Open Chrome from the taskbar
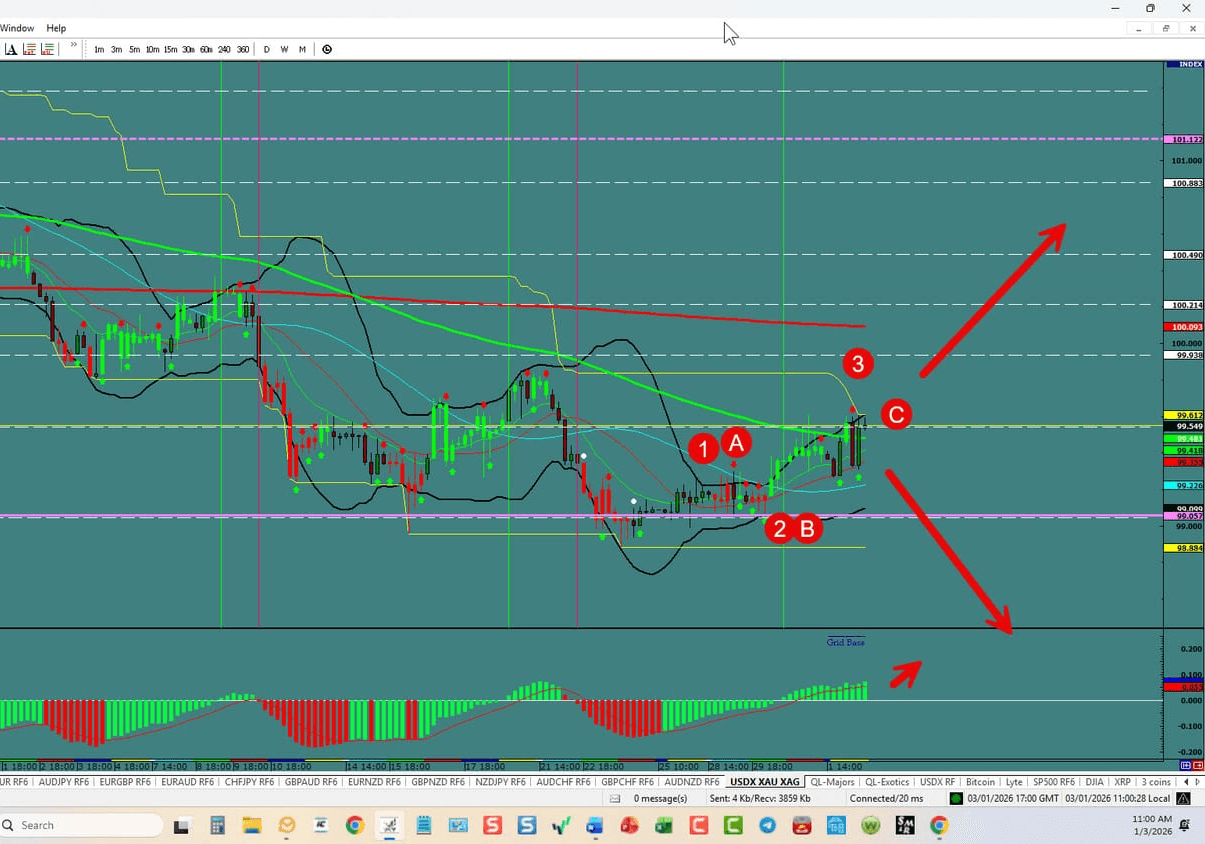Image resolution: width=1205 pixels, height=844 pixels. click(355, 825)
